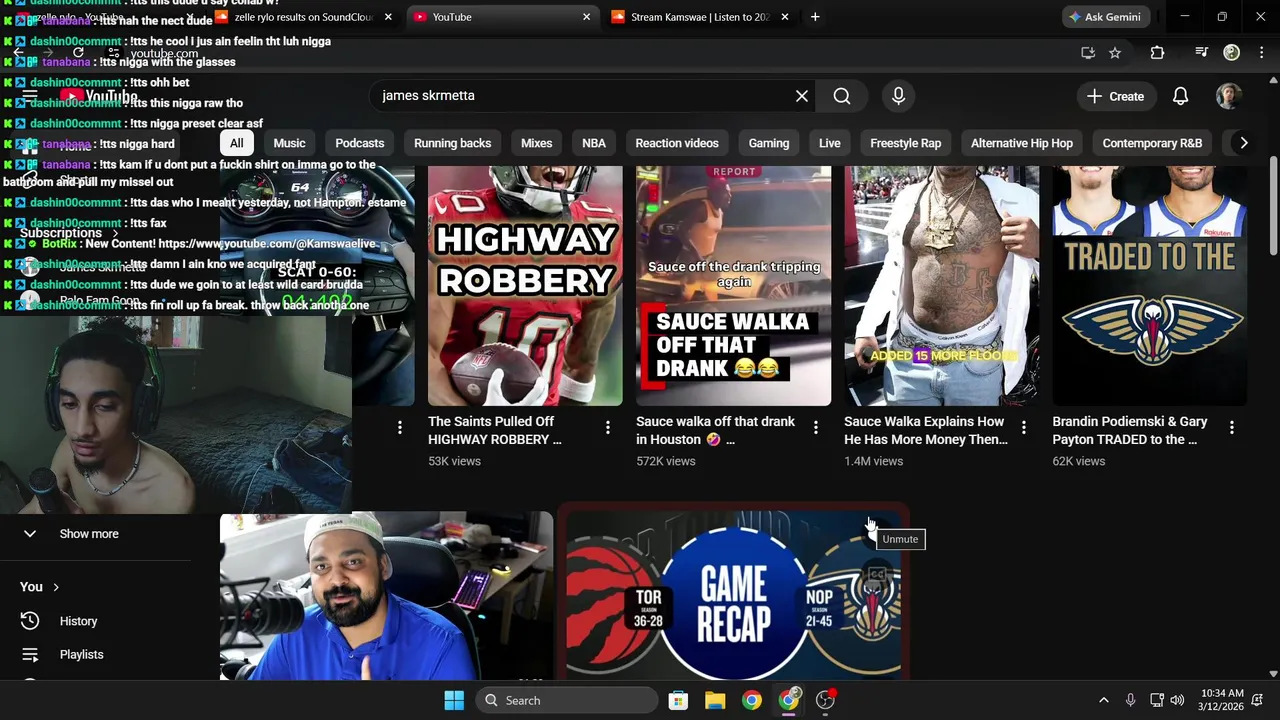Open volume control in system tray
The width and height of the screenshot is (1280, 720).
tap(1177, 700)
